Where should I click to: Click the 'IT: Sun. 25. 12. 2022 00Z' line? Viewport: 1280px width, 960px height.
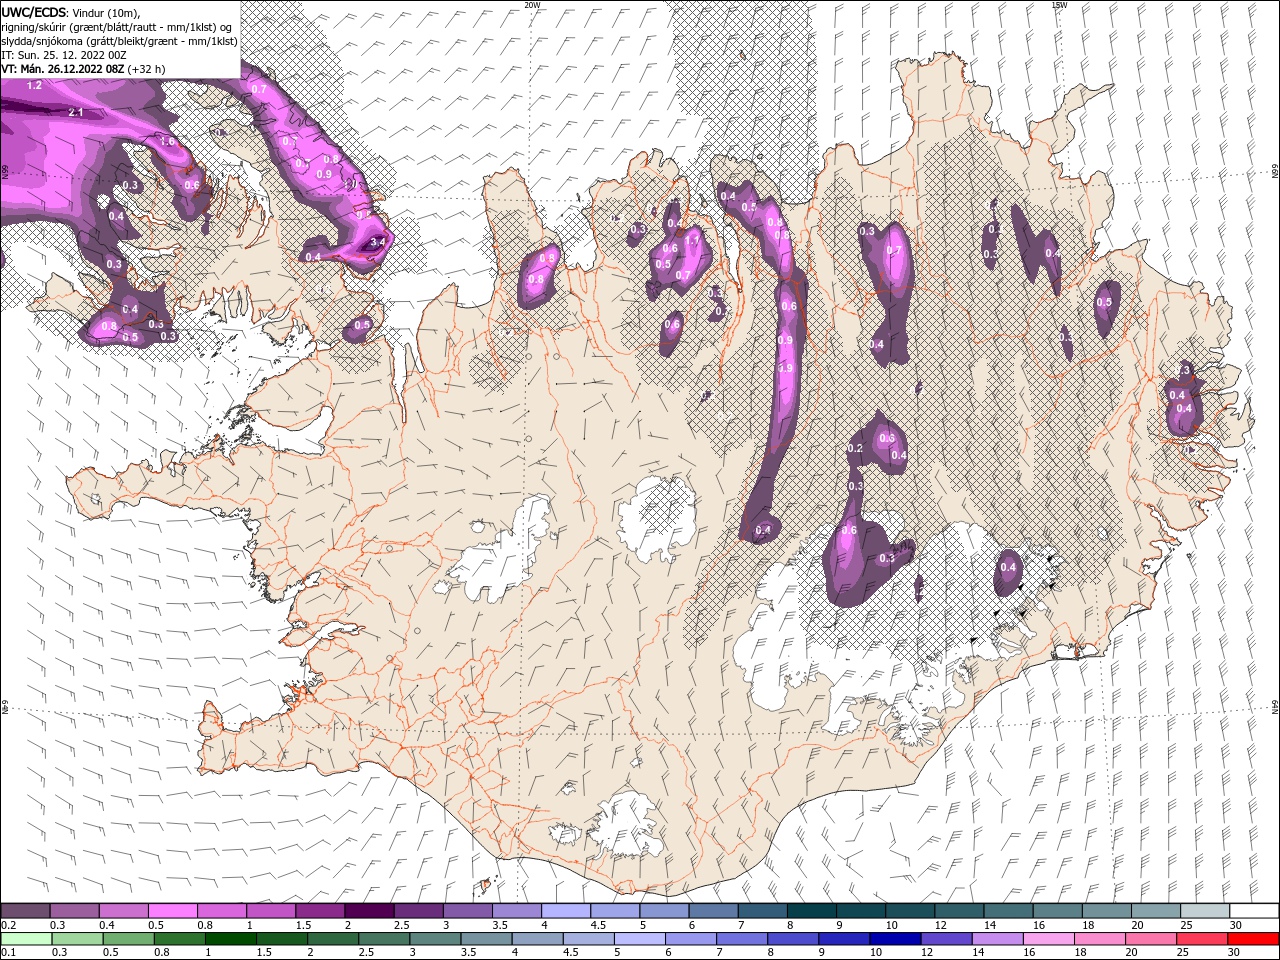pyautogui.click(x=63, y=55)
